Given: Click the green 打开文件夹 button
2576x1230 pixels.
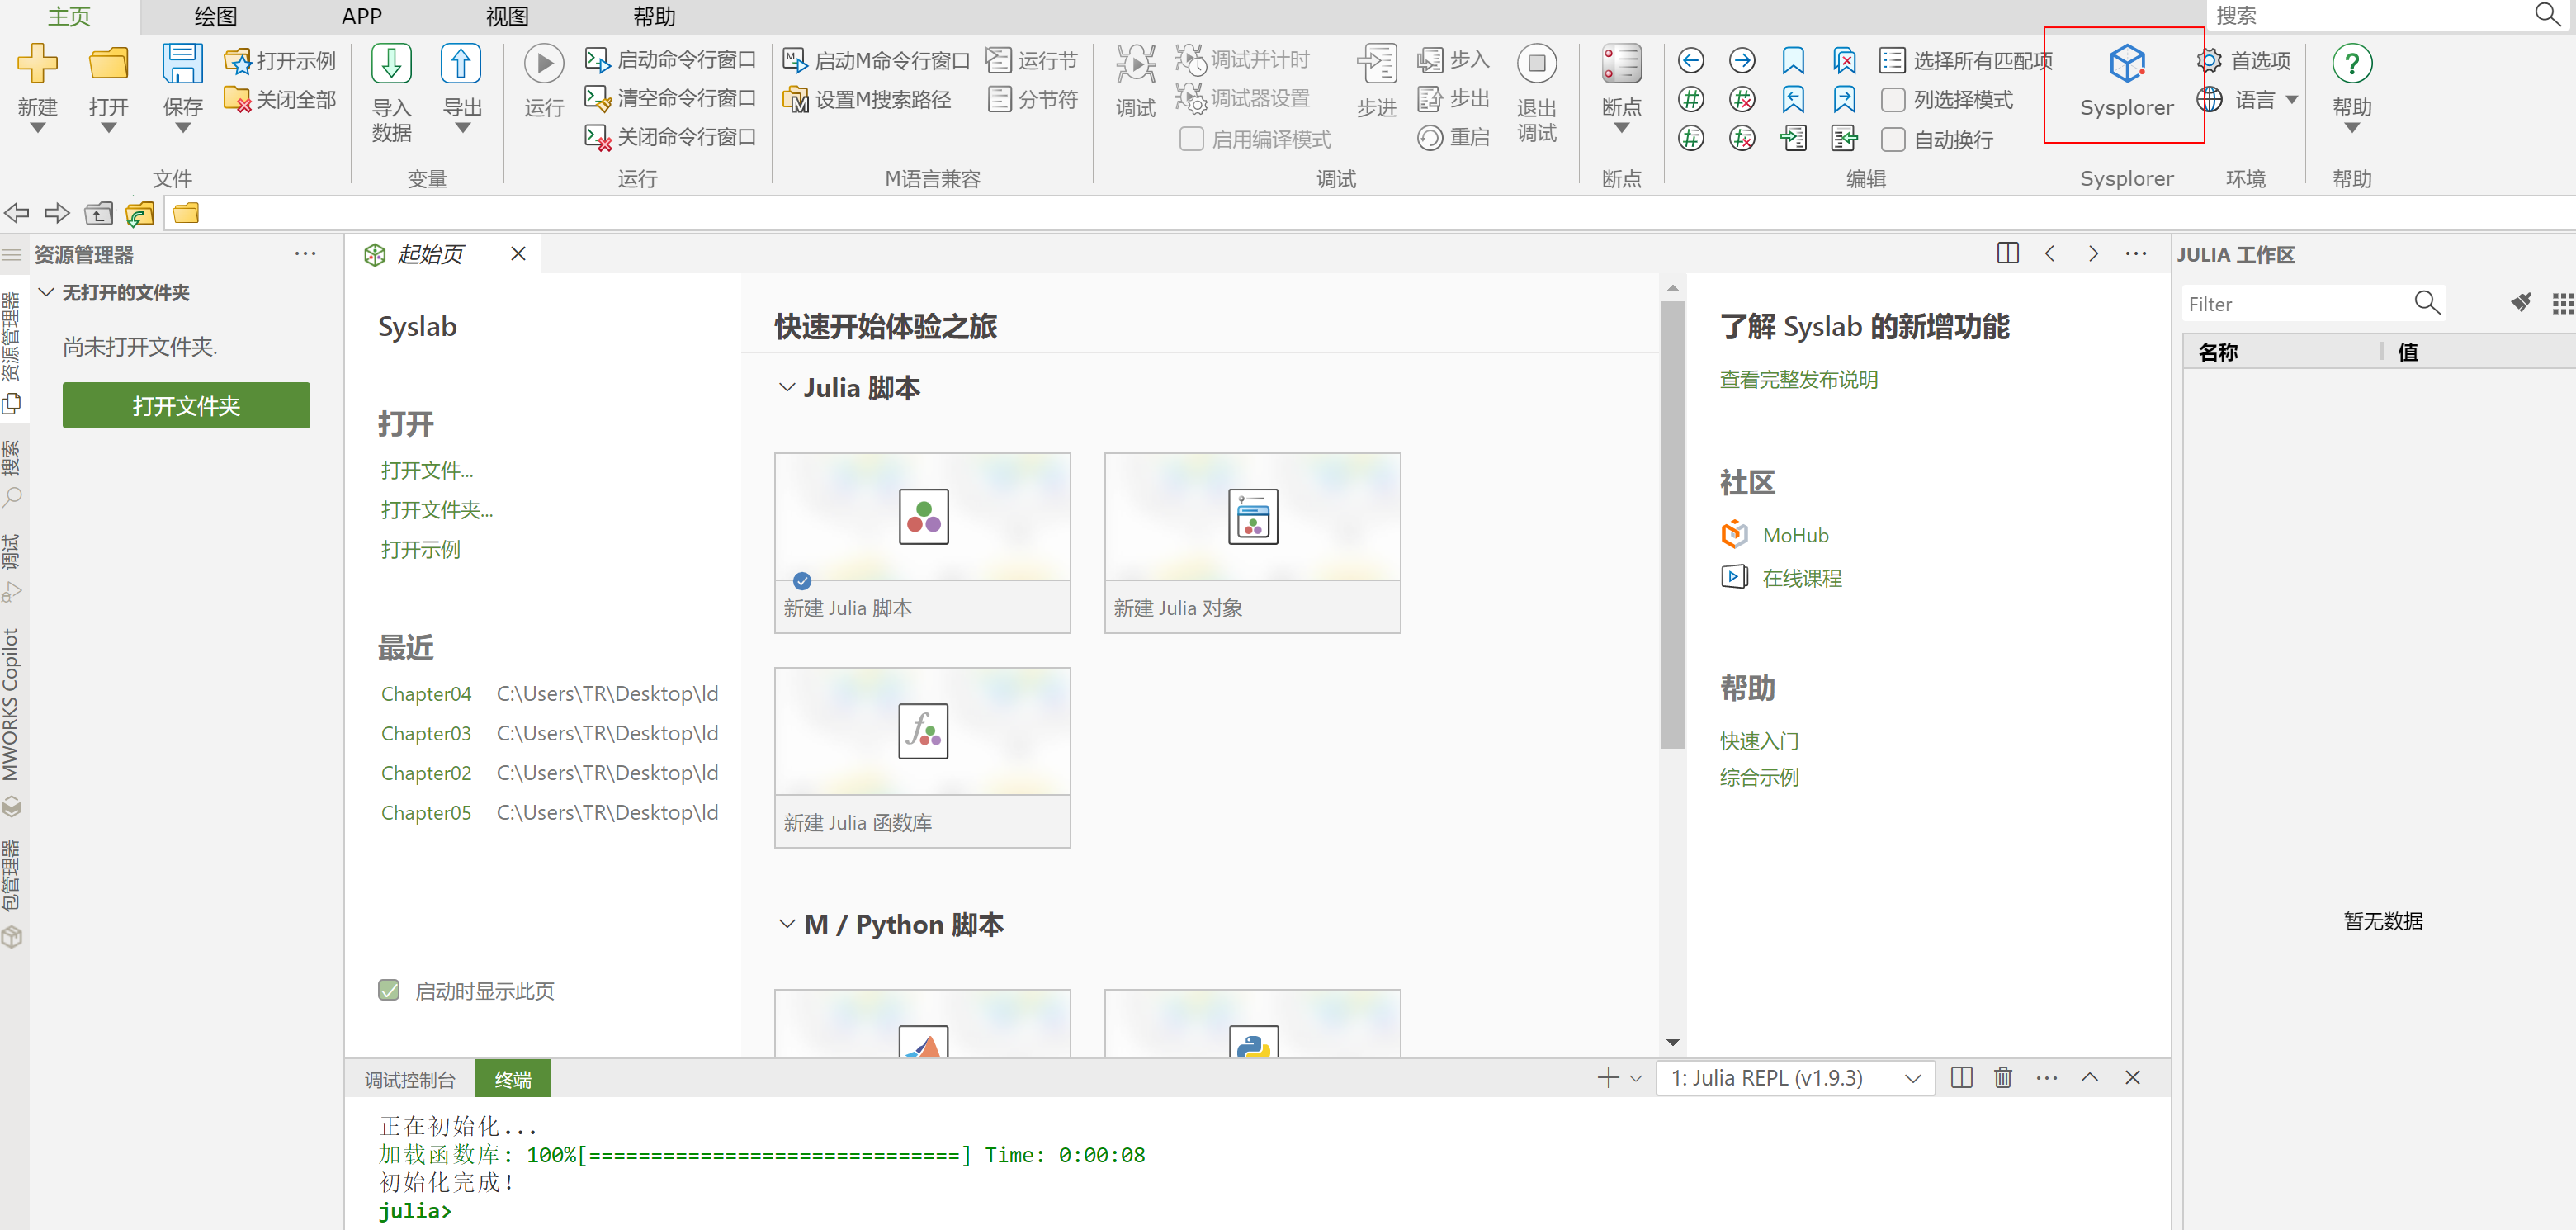Looking at the screenshot, I should 186,406.
